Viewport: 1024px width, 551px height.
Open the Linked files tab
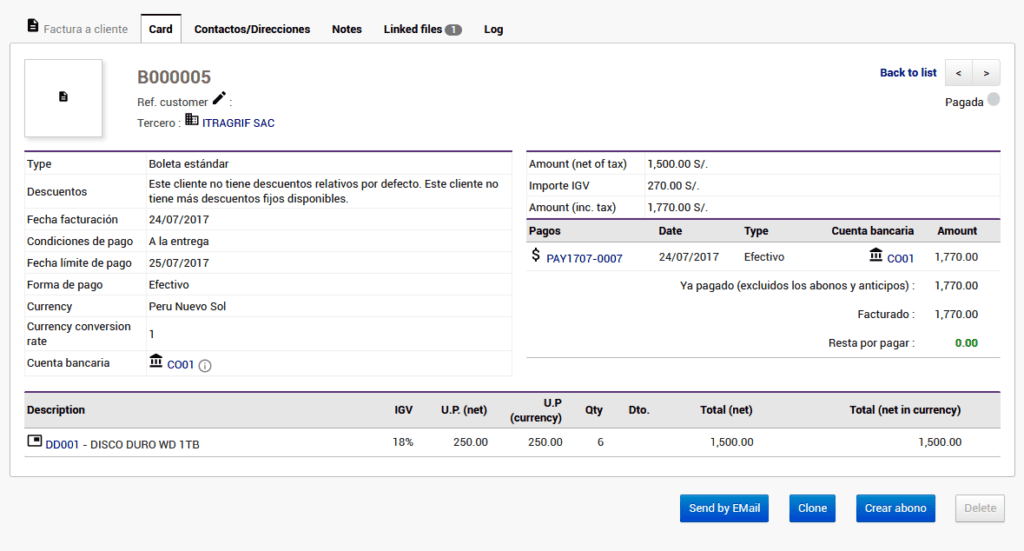[422, 29]
